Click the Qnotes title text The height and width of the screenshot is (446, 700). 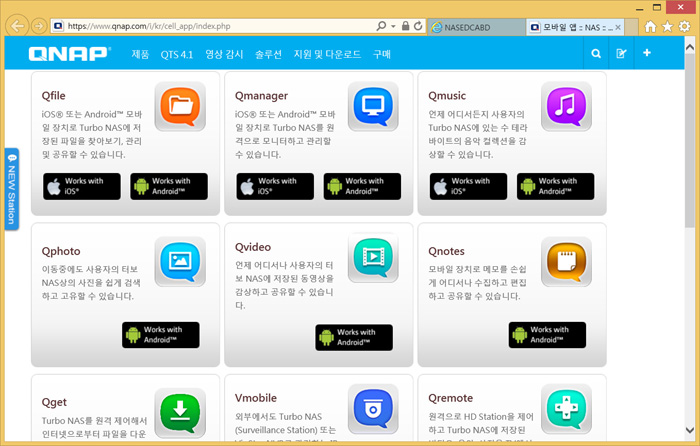(x=446, y=251)
